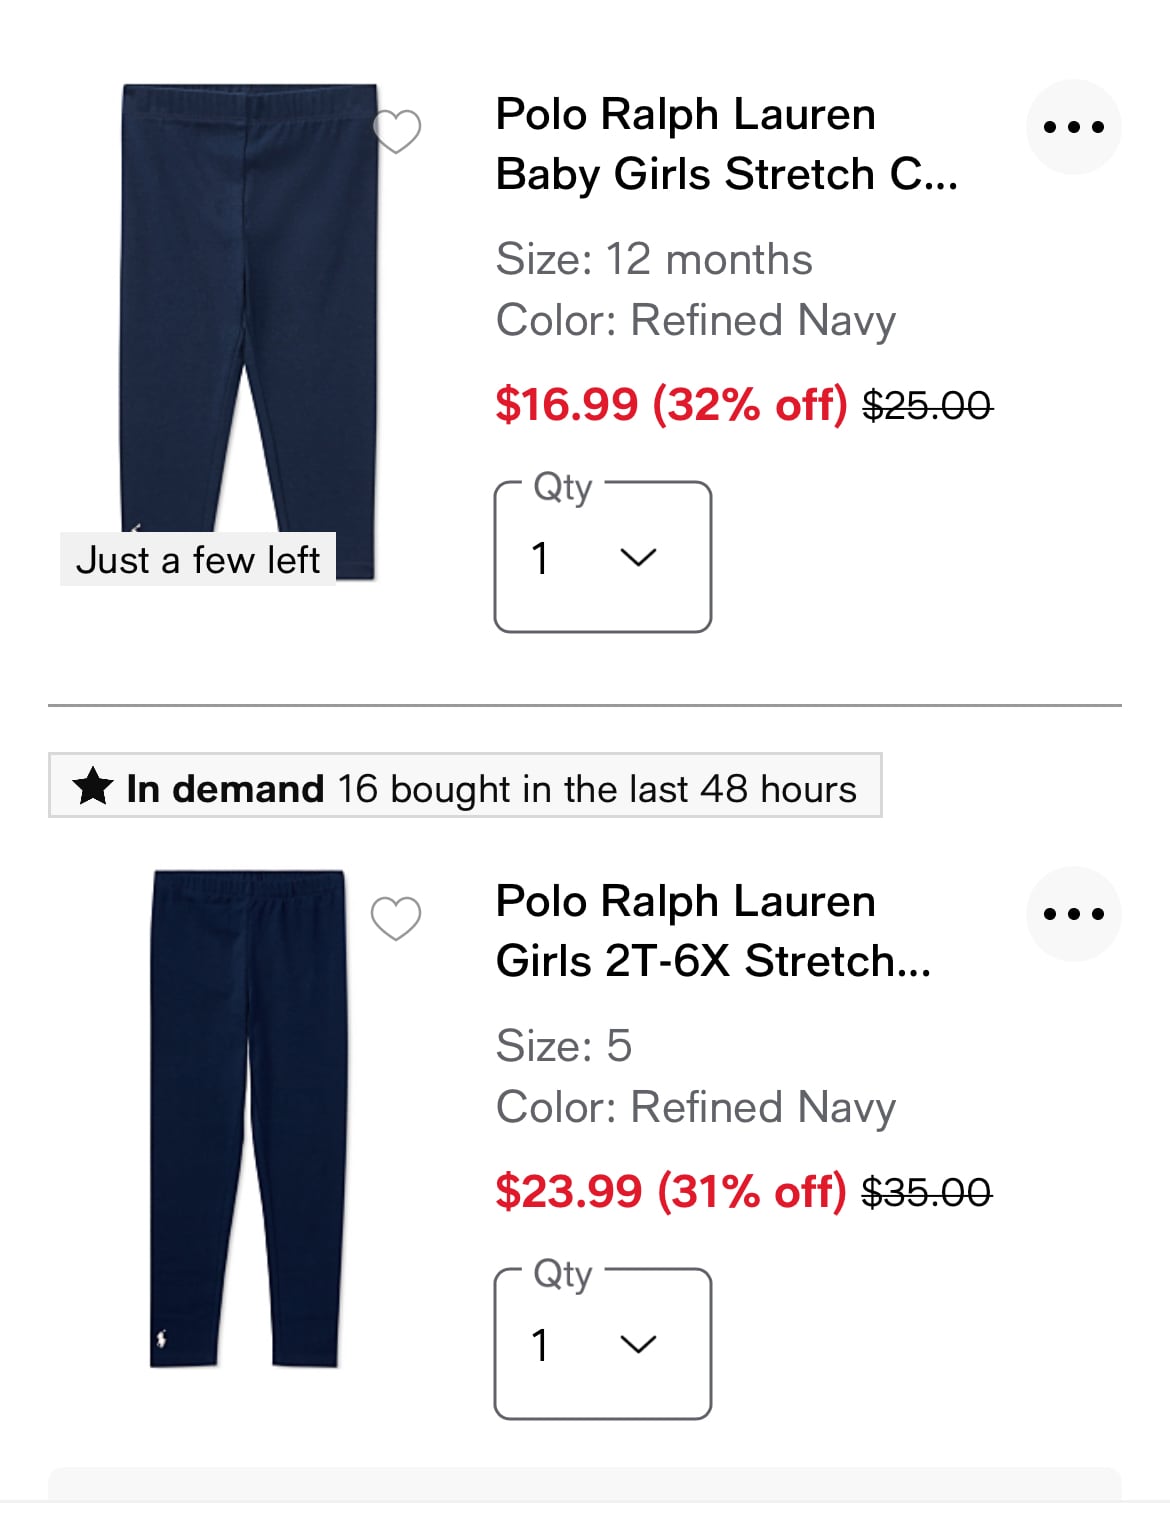Favorite the Baby Girls Stretch leggings heart
1170x1526 pixels.
[x=397, y=131]
